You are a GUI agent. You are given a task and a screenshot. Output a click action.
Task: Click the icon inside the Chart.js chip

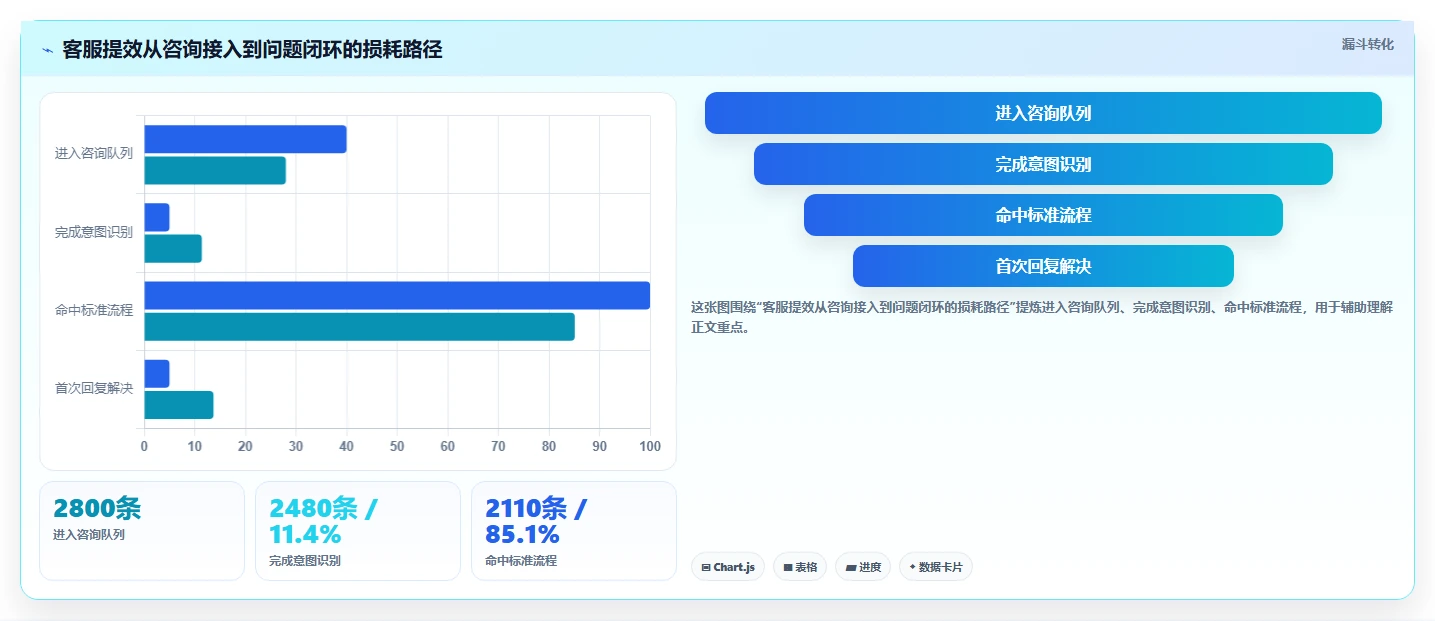[x=706, y=567]
